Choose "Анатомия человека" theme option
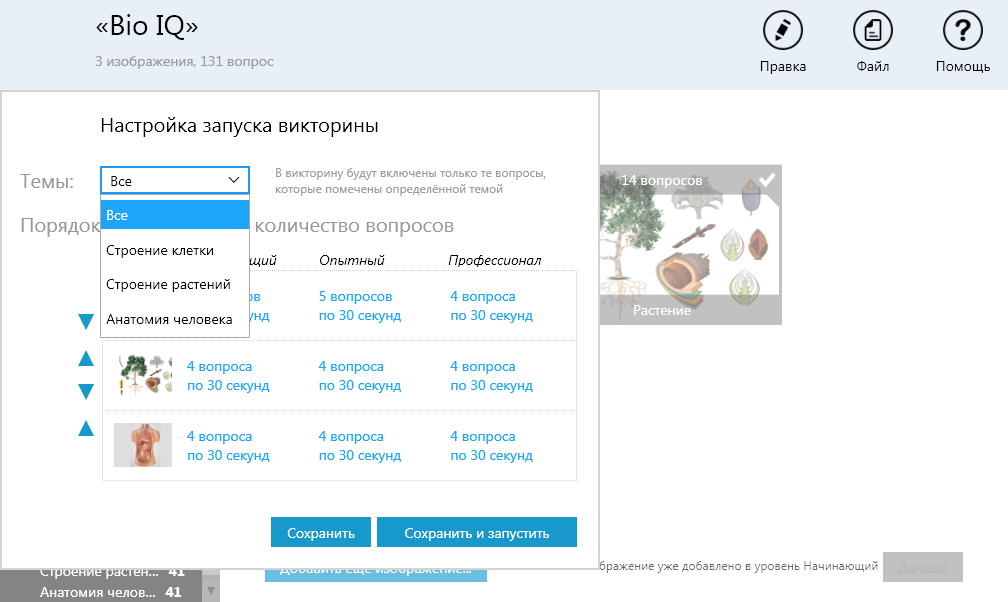Image resolution: width=1008 pixels, height=602 pixels. pyautogui.click(x=165, y=318)
